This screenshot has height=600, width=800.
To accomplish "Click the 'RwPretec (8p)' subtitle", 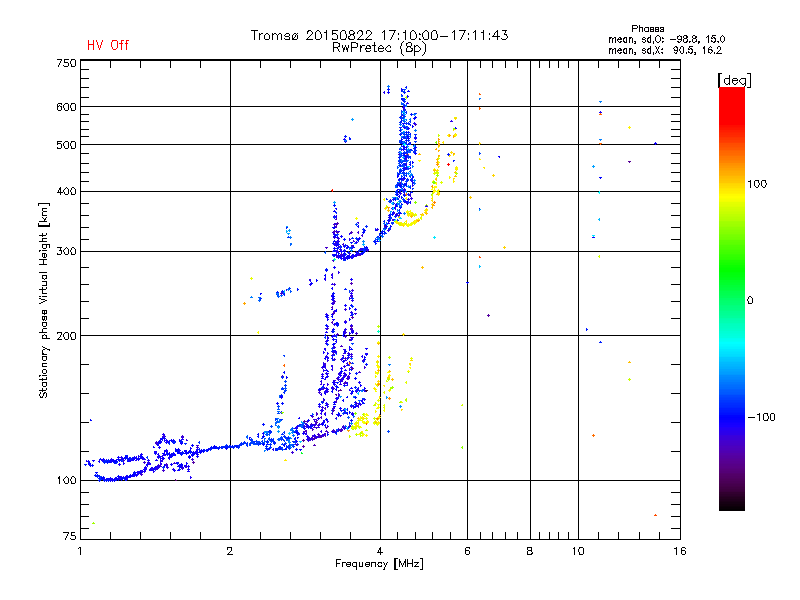I will [379, 48].
